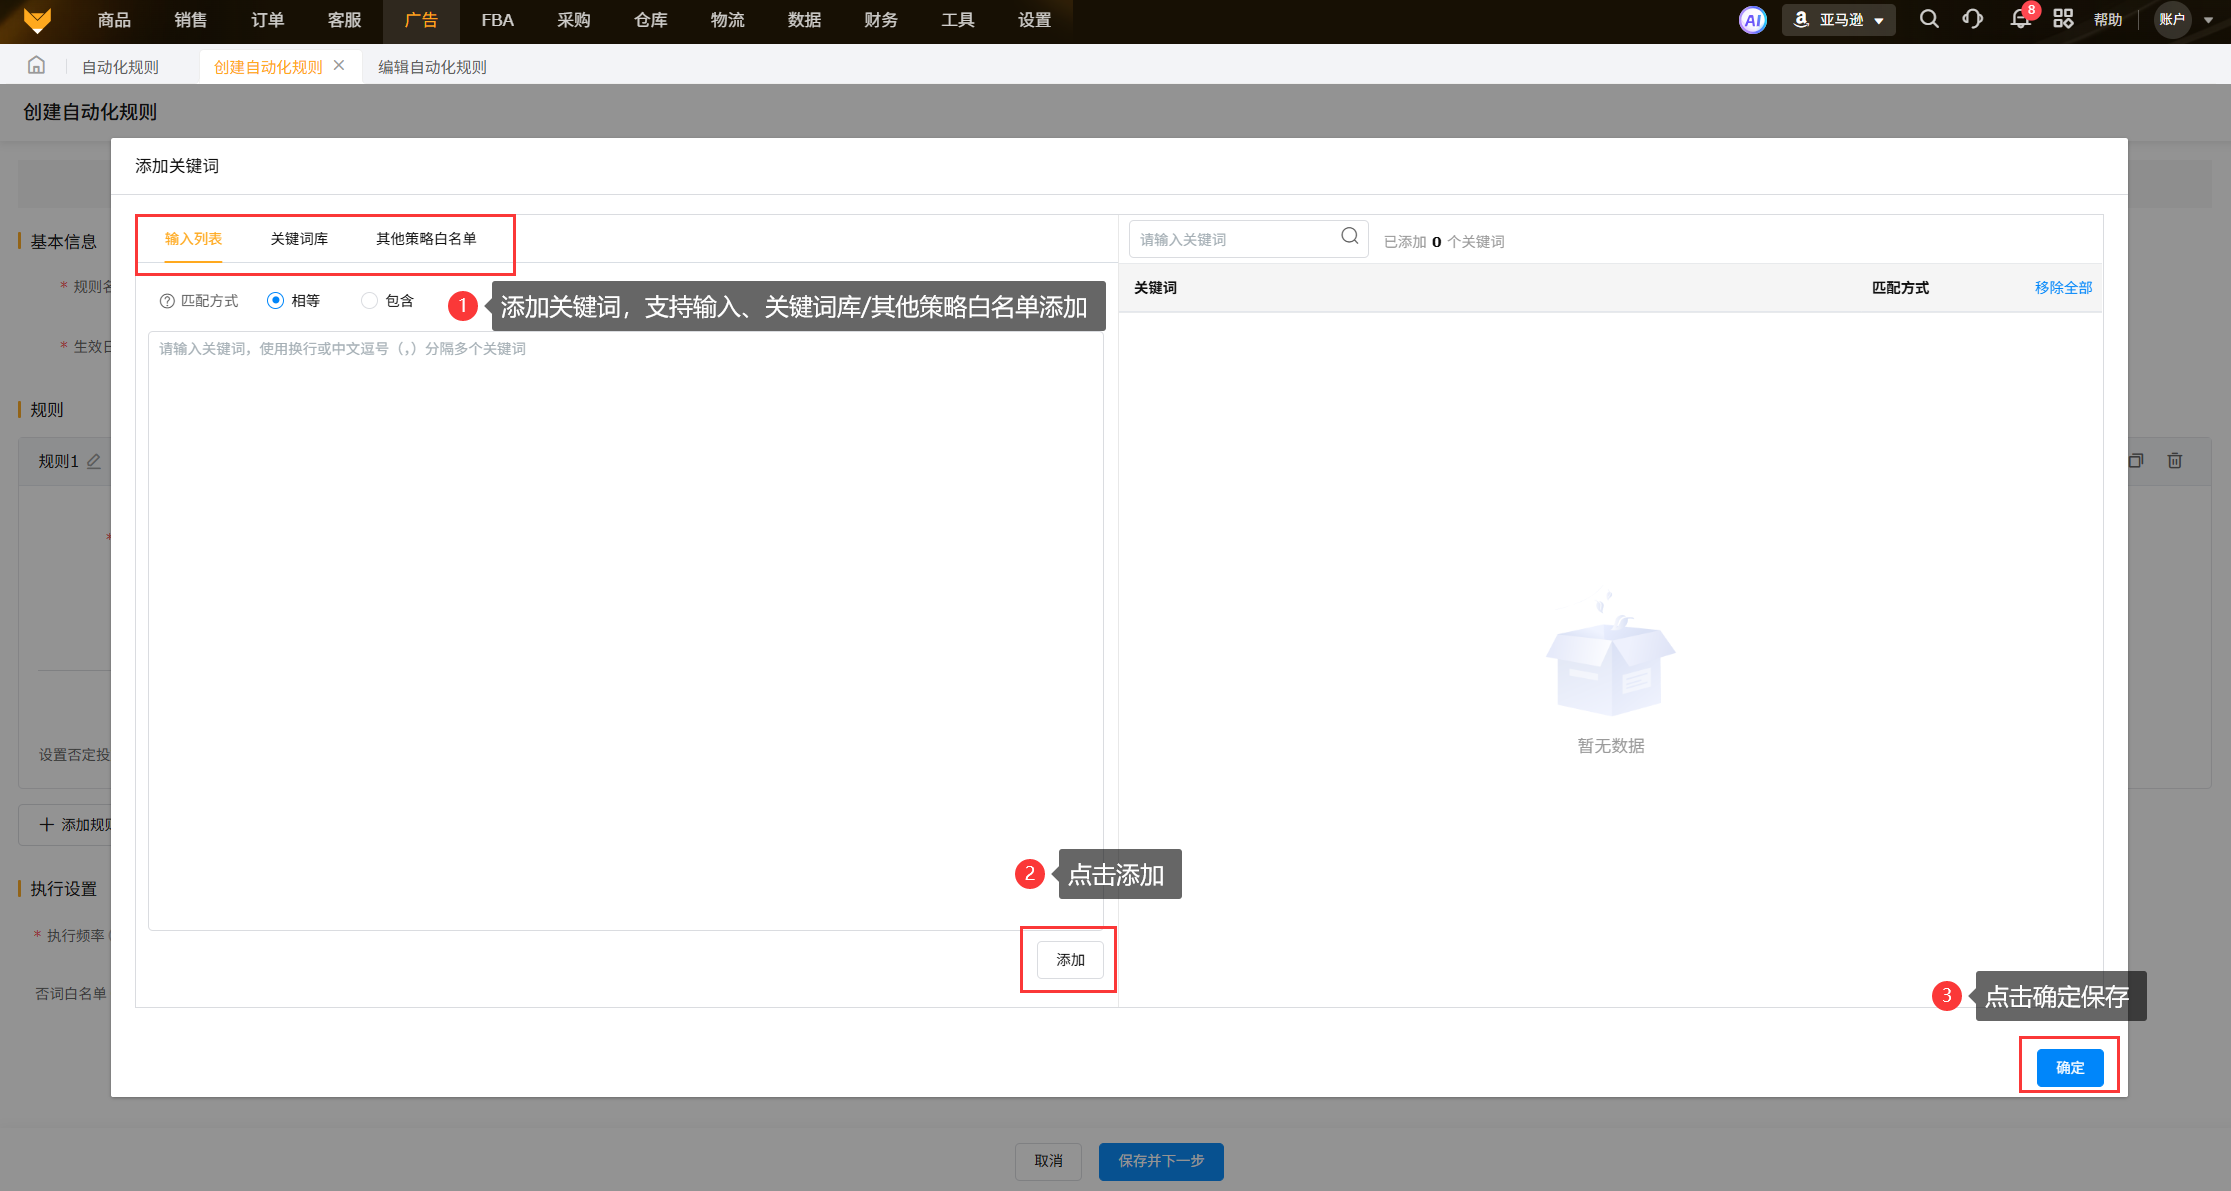Click the keyword search magnifier icon
This screenshot has height=1191, width=2231.
pos(1350,237)
